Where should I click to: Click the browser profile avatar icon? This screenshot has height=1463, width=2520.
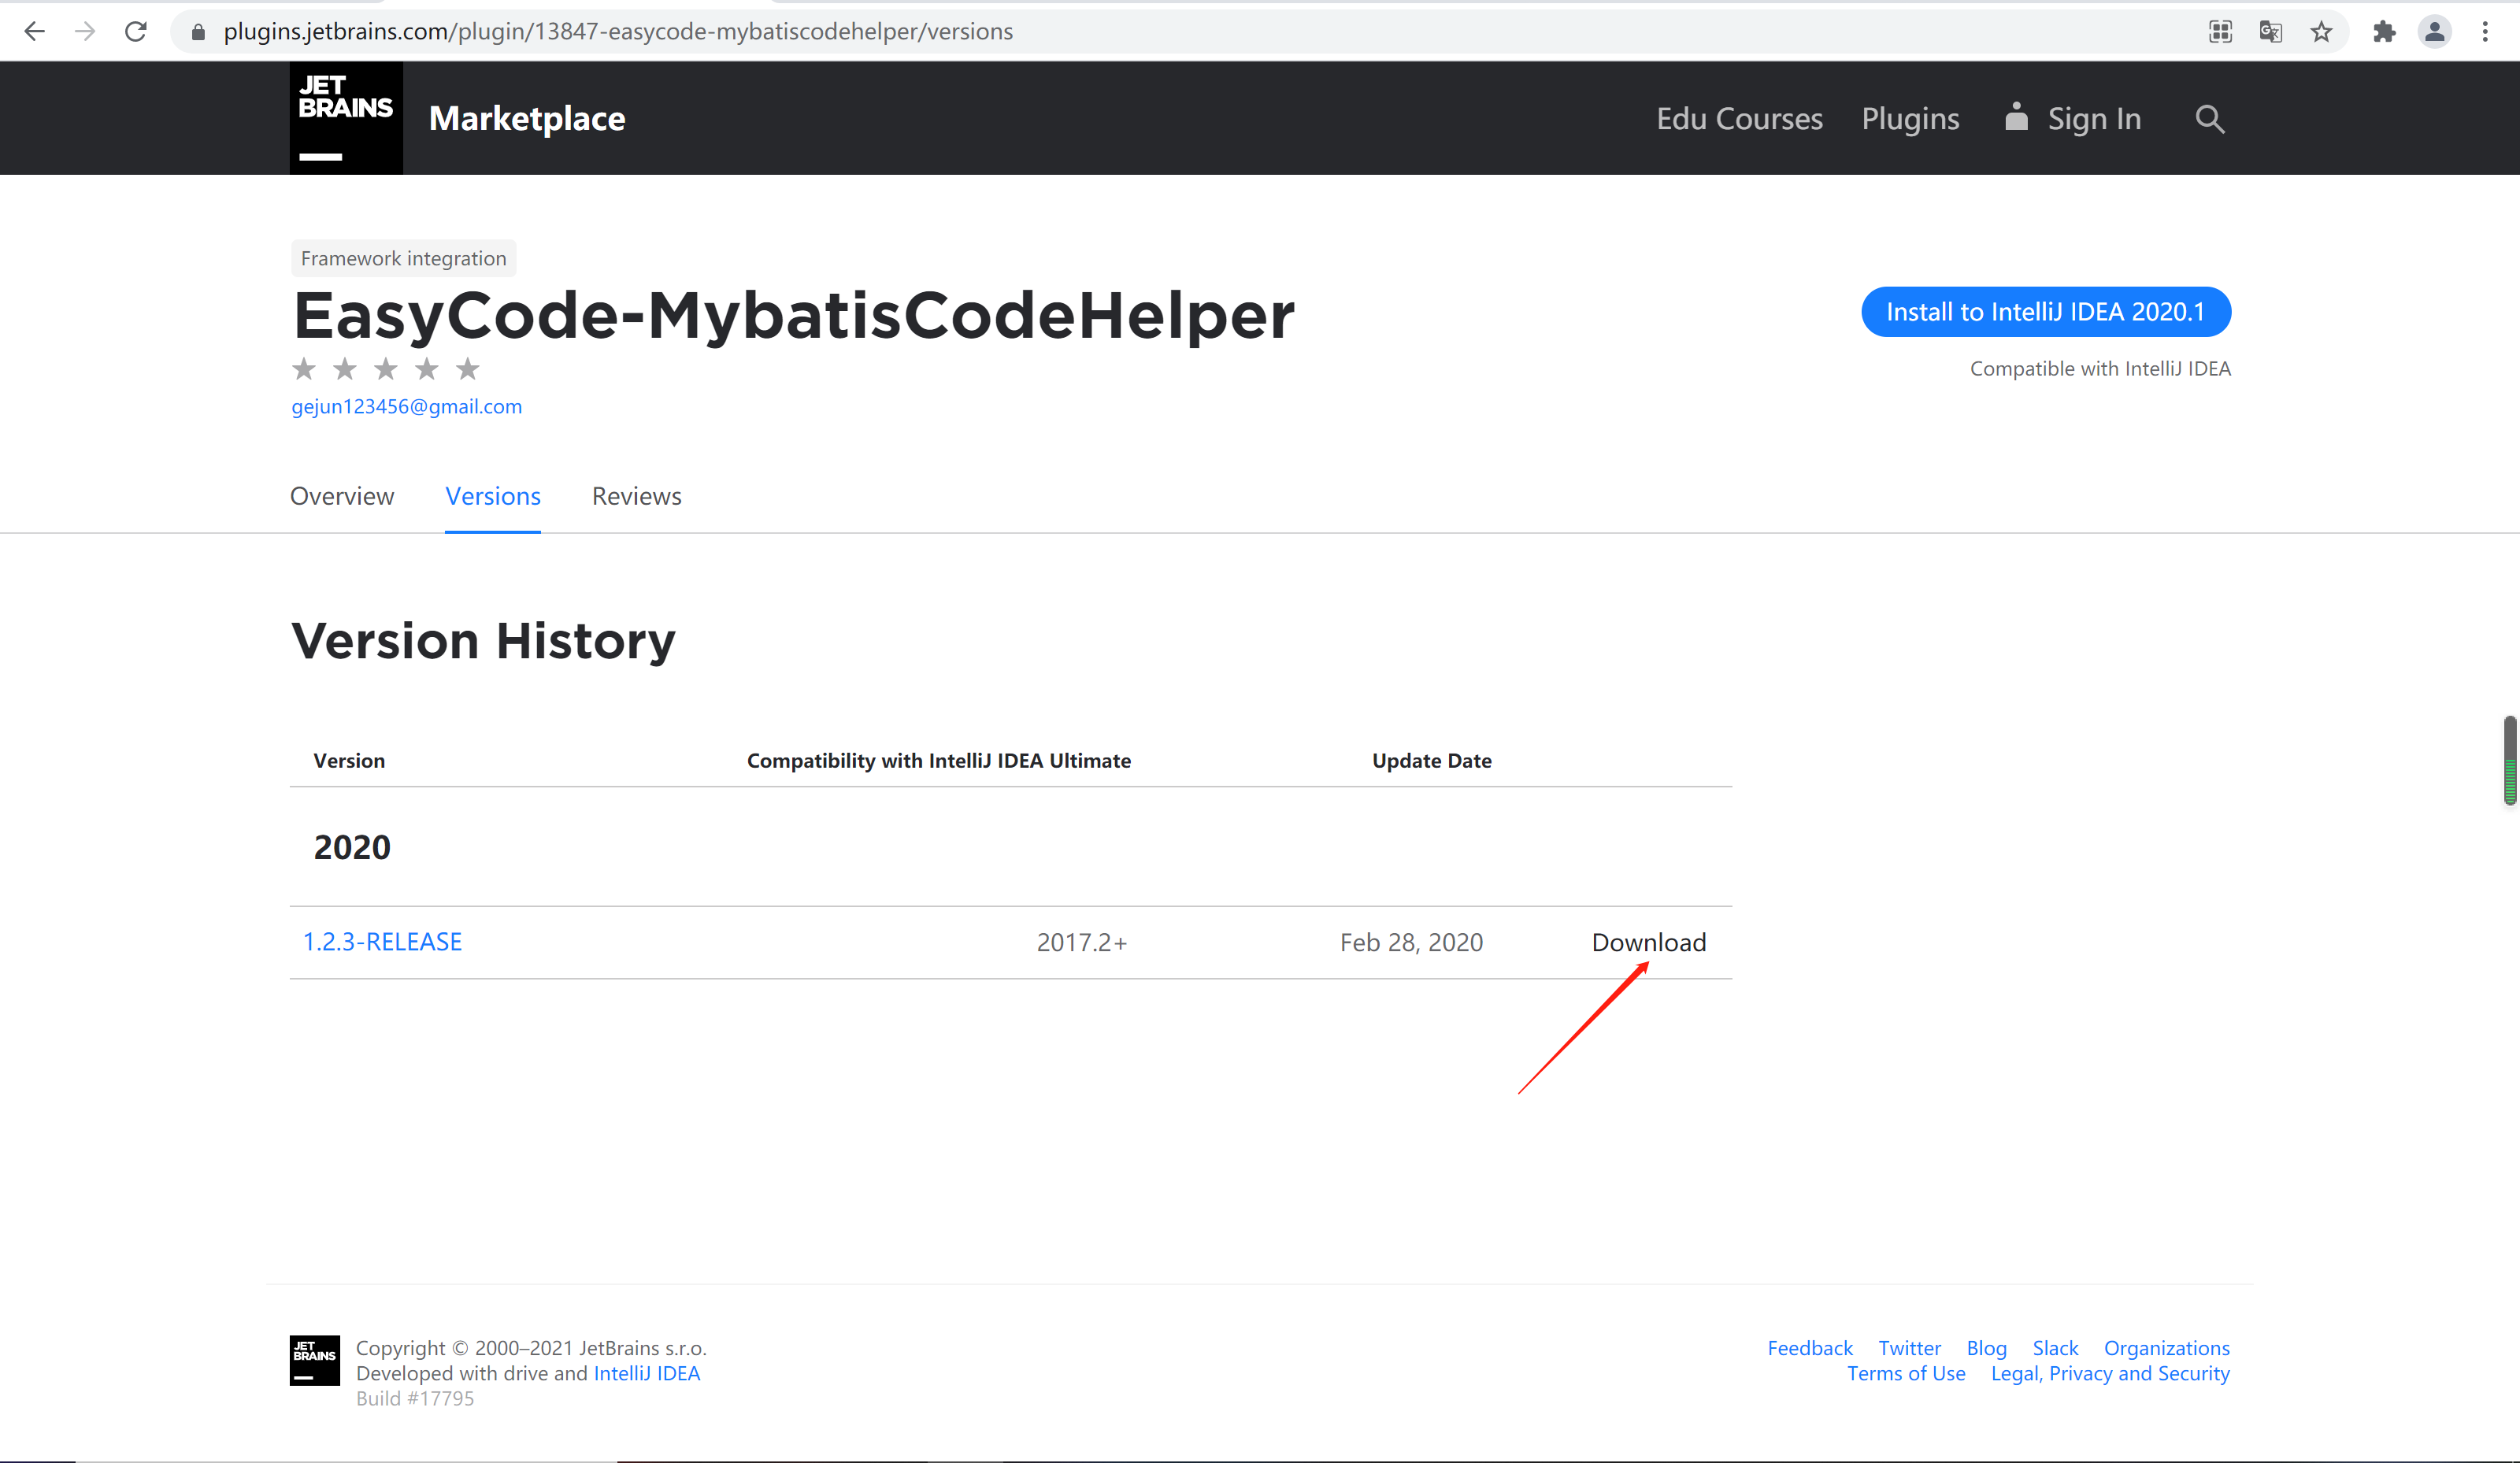[x=2434, y=31]
